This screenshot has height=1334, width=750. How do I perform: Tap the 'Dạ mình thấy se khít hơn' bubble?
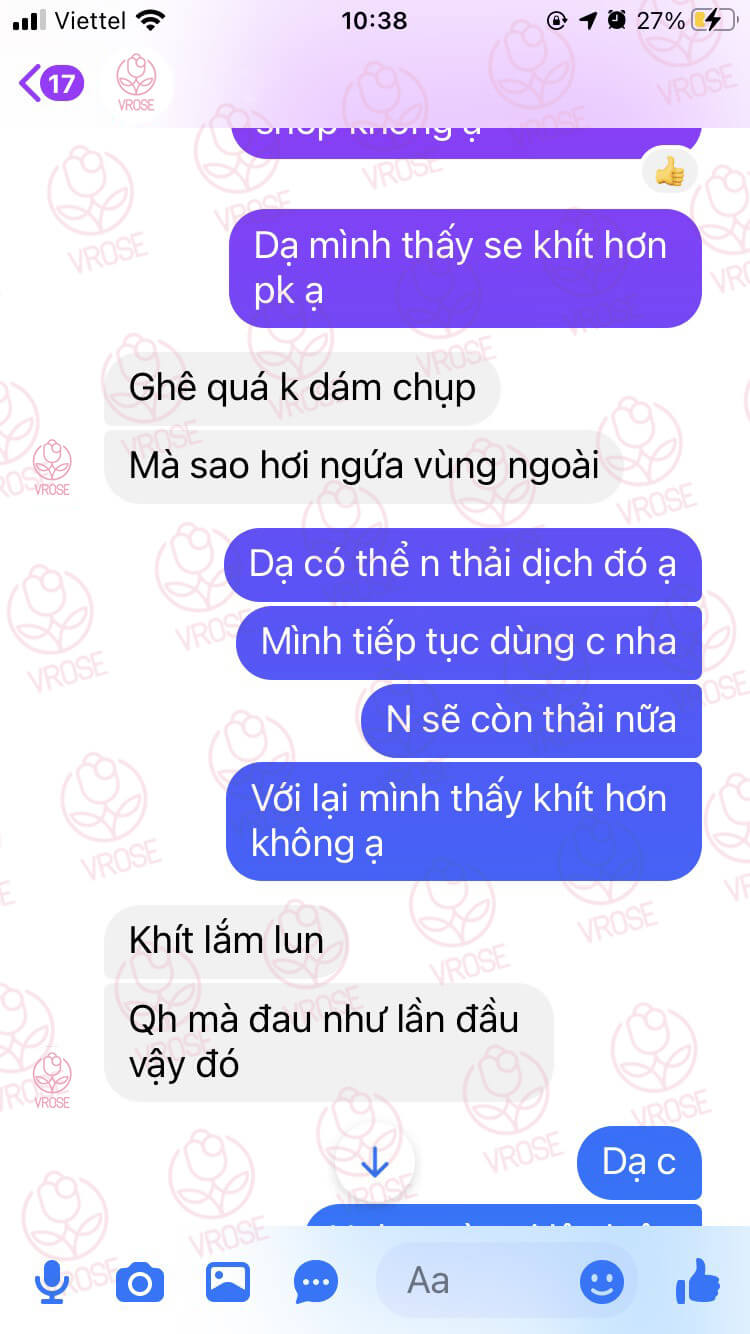tap(465, 268)
